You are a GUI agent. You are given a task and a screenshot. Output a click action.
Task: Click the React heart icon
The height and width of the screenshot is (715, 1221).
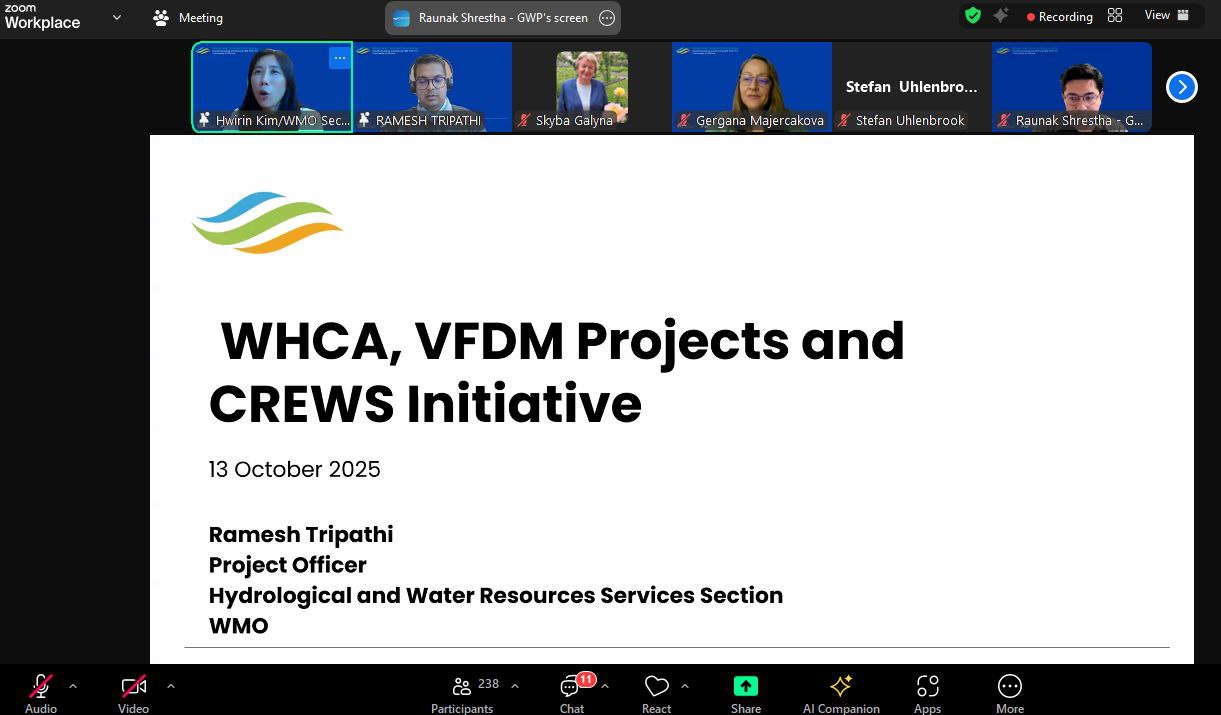tap(656, 693)
